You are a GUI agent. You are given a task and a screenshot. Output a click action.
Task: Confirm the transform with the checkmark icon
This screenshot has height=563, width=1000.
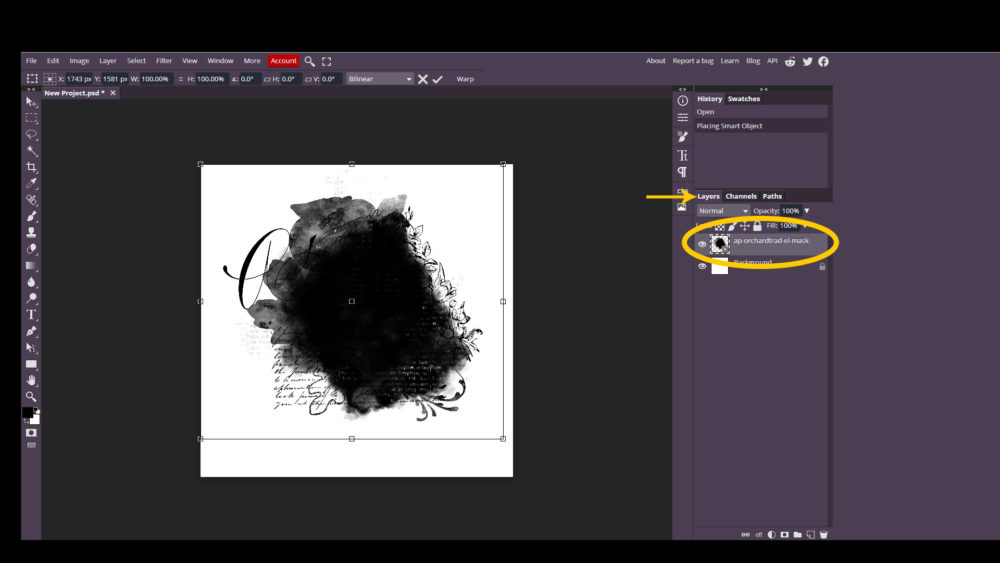(x=437, y=79)
